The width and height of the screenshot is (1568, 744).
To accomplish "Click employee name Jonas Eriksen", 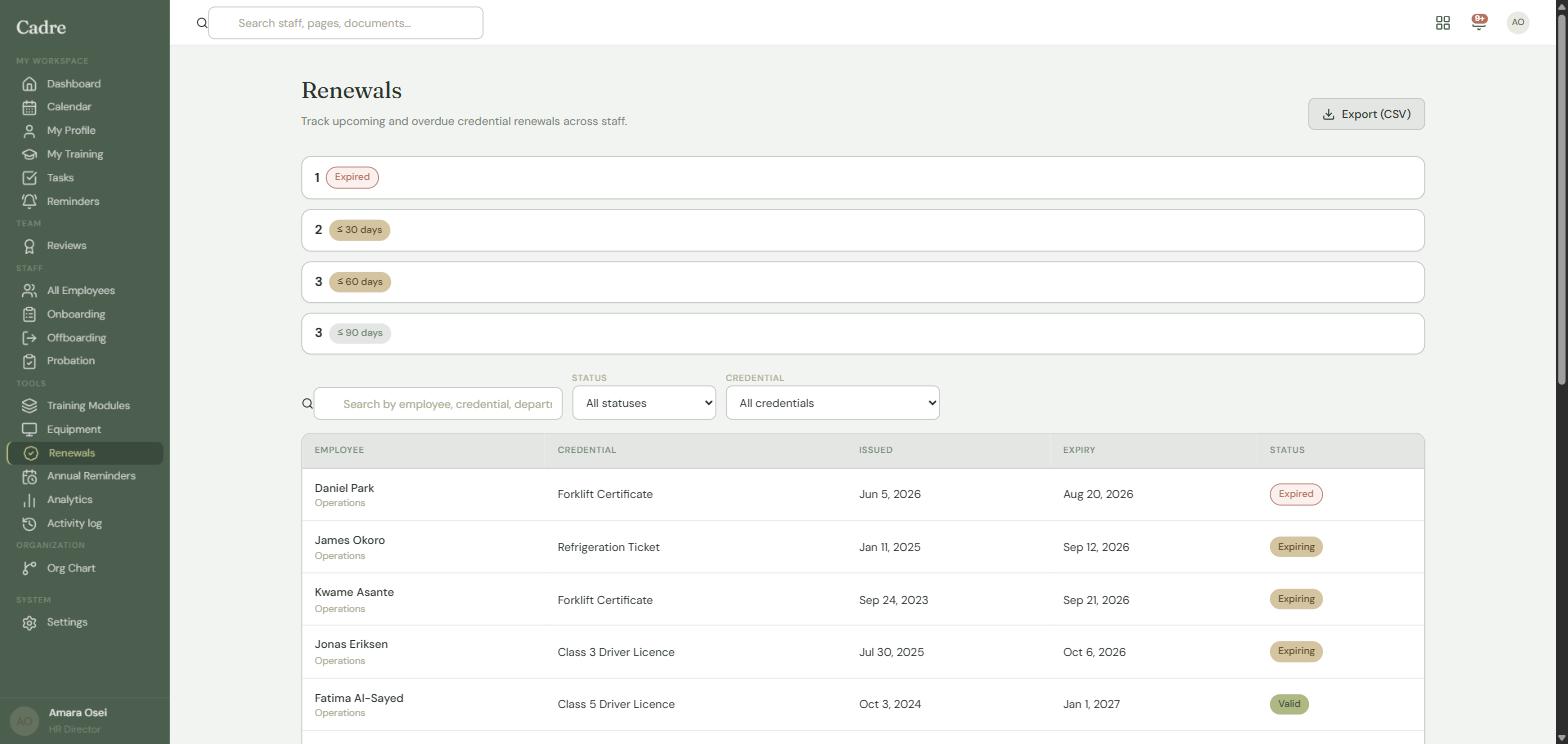I will click(351, 644).
